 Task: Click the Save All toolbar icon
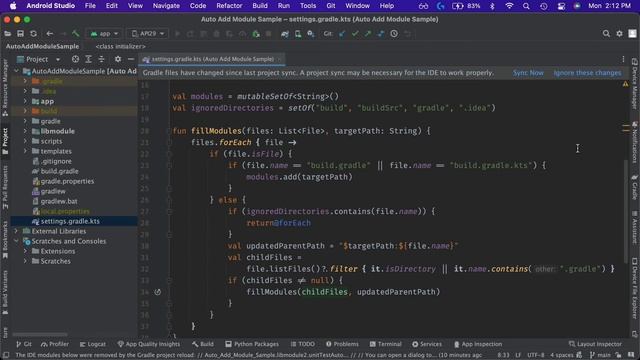[20, 34]
